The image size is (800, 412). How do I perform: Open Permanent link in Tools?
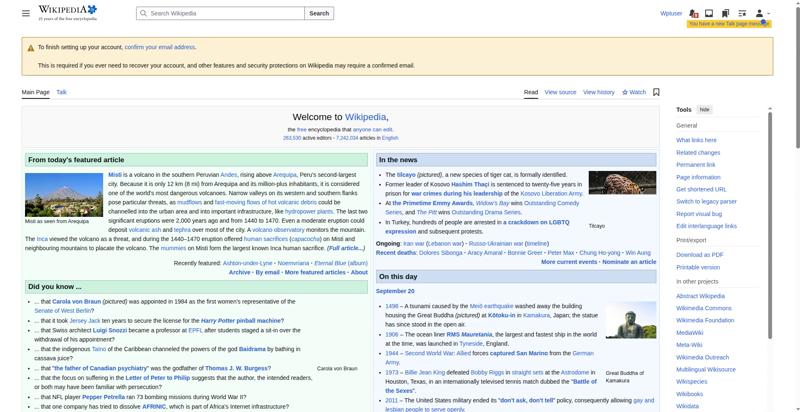(695, 165)
